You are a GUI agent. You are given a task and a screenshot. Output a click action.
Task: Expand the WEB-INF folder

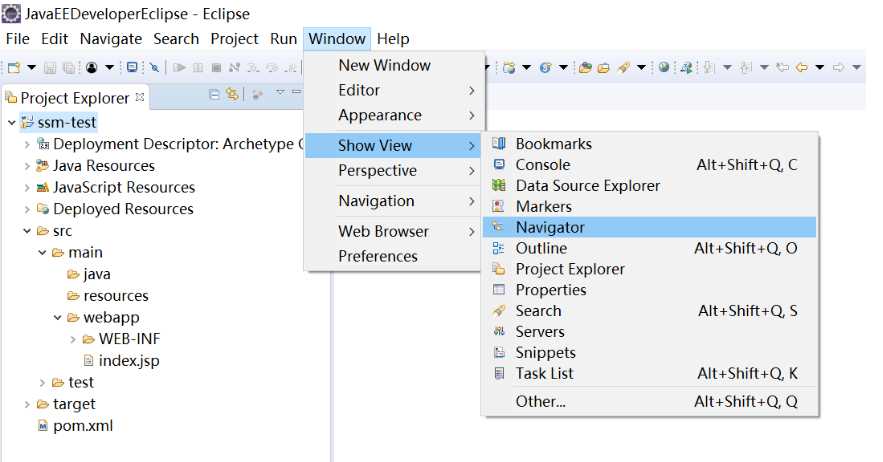click(x=73, y=340)
